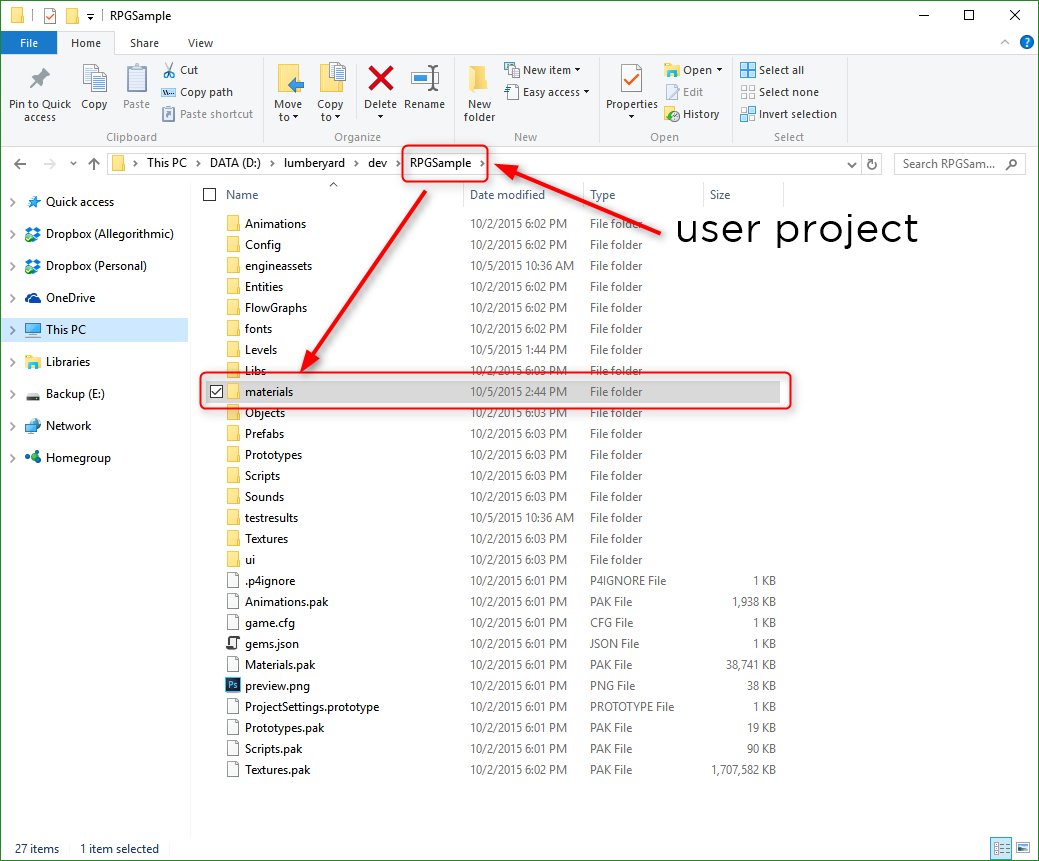The image size is (1039, 861).
Task: Open Explorer help question mark
Action: point(1026,43)
